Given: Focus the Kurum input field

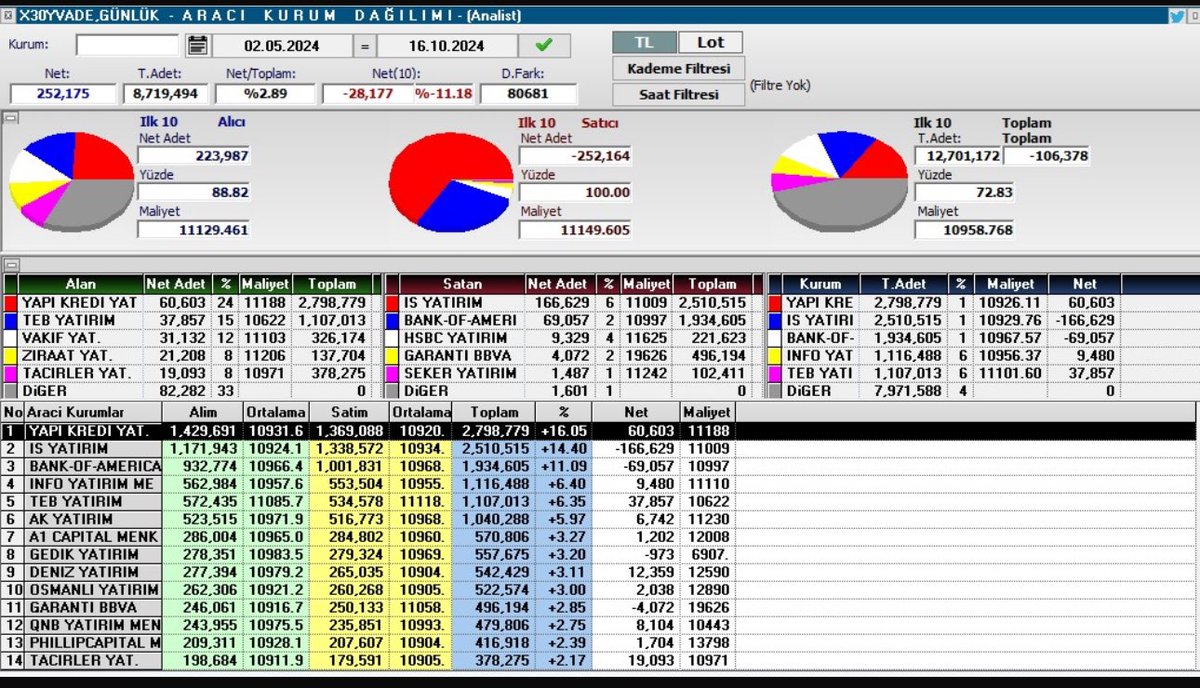Looking at the screenshot, I should 128,45.
